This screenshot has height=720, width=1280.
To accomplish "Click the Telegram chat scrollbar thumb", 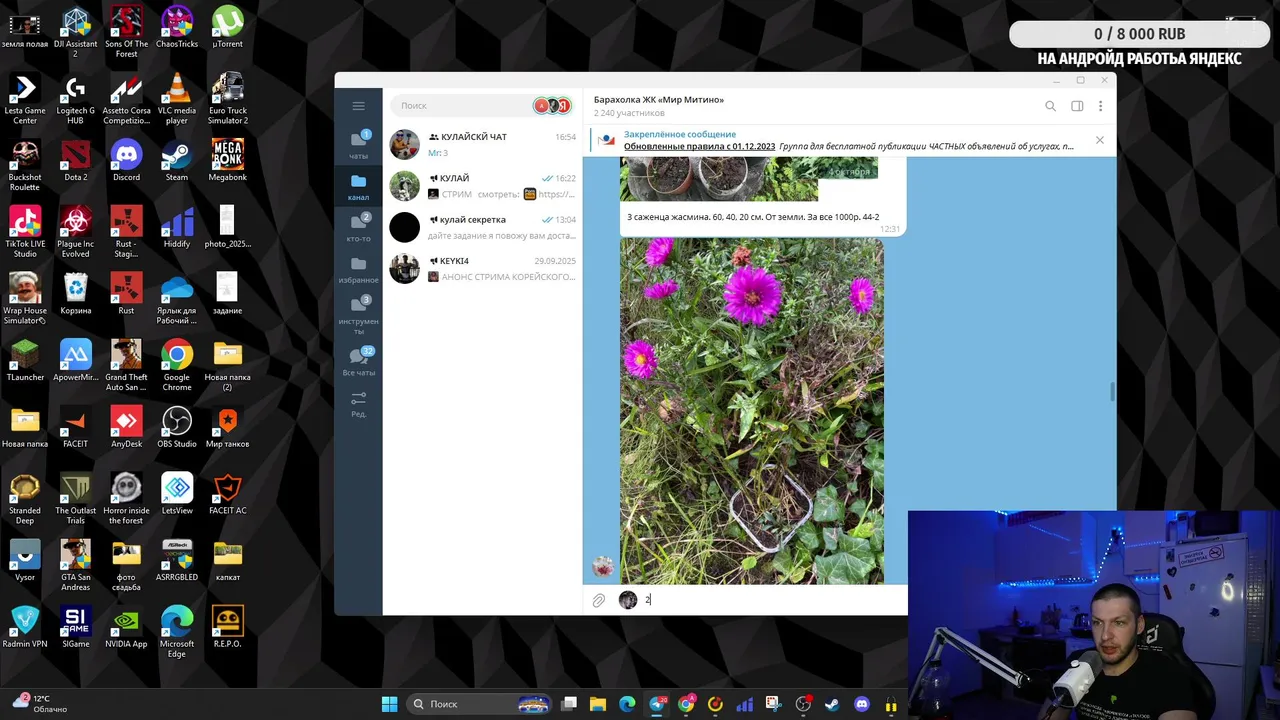I will (1112, 391).
